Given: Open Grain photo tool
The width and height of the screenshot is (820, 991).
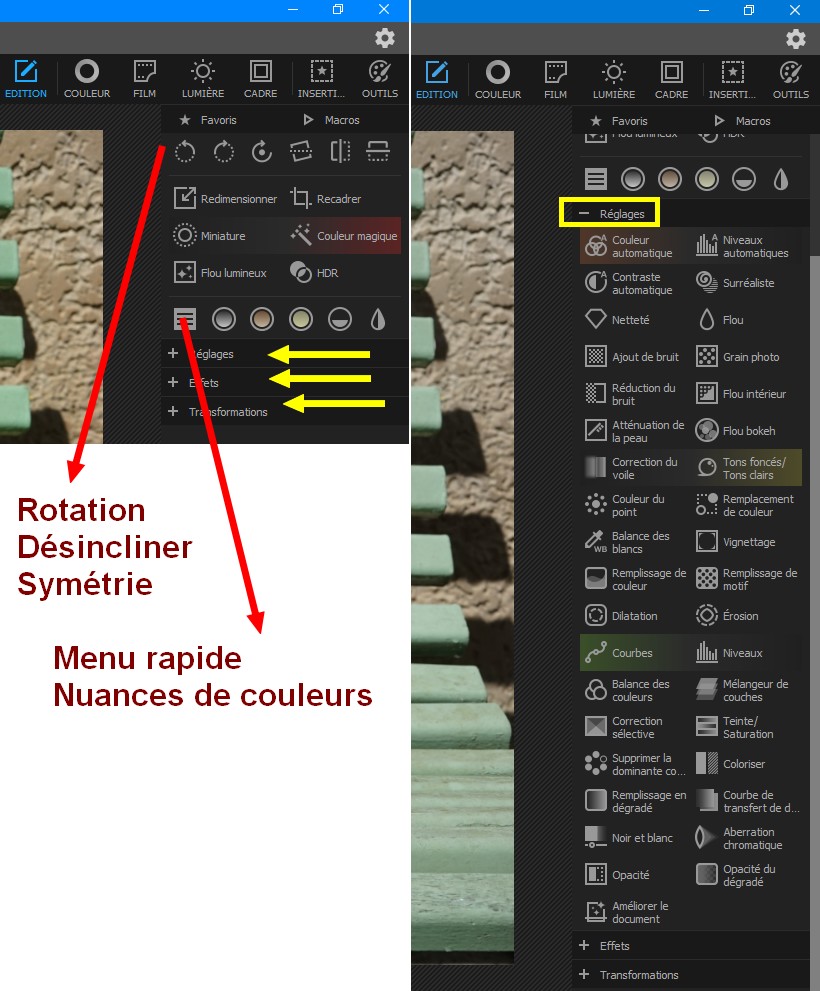Looking at the screenshot, I should click(x=747, y=357).
